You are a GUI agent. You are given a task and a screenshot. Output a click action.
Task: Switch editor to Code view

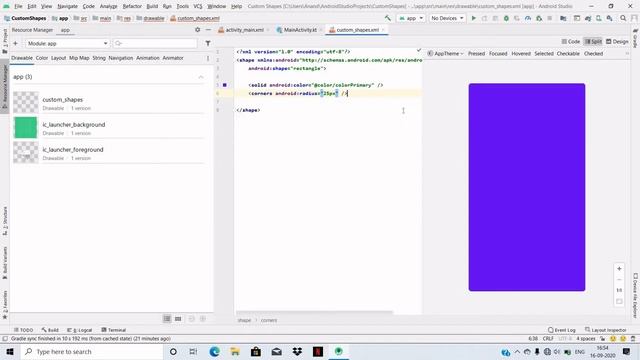pyautogui.click(x=571, y=42)
